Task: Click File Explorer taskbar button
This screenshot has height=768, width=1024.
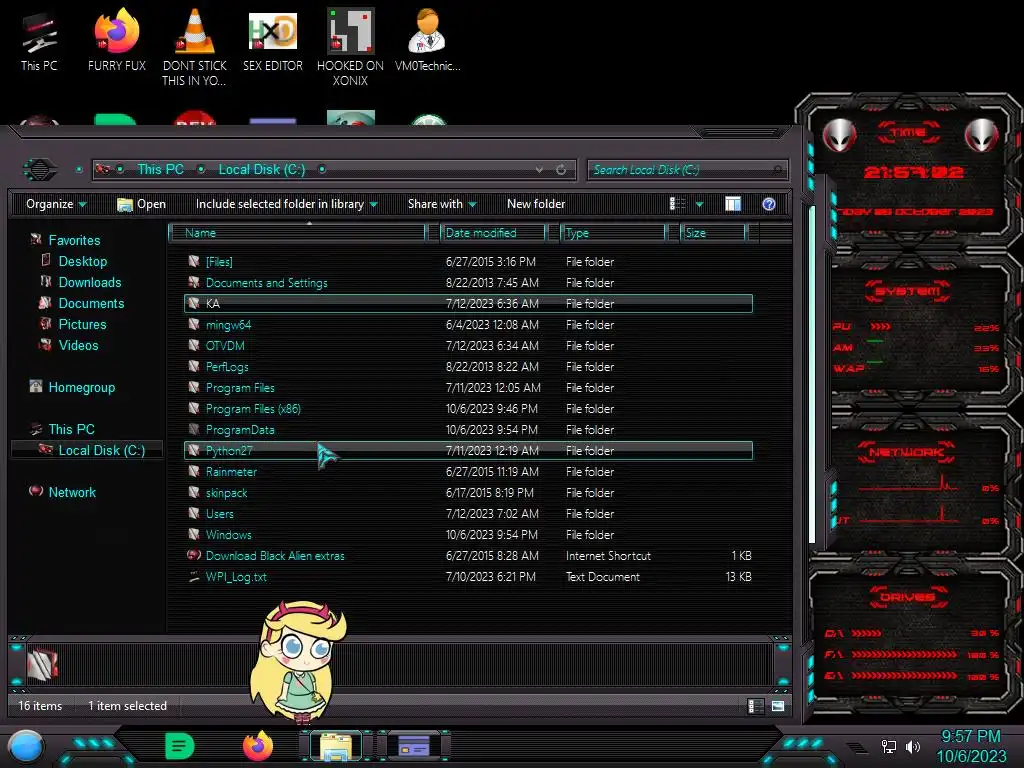Action: click(x=336, y=746)
